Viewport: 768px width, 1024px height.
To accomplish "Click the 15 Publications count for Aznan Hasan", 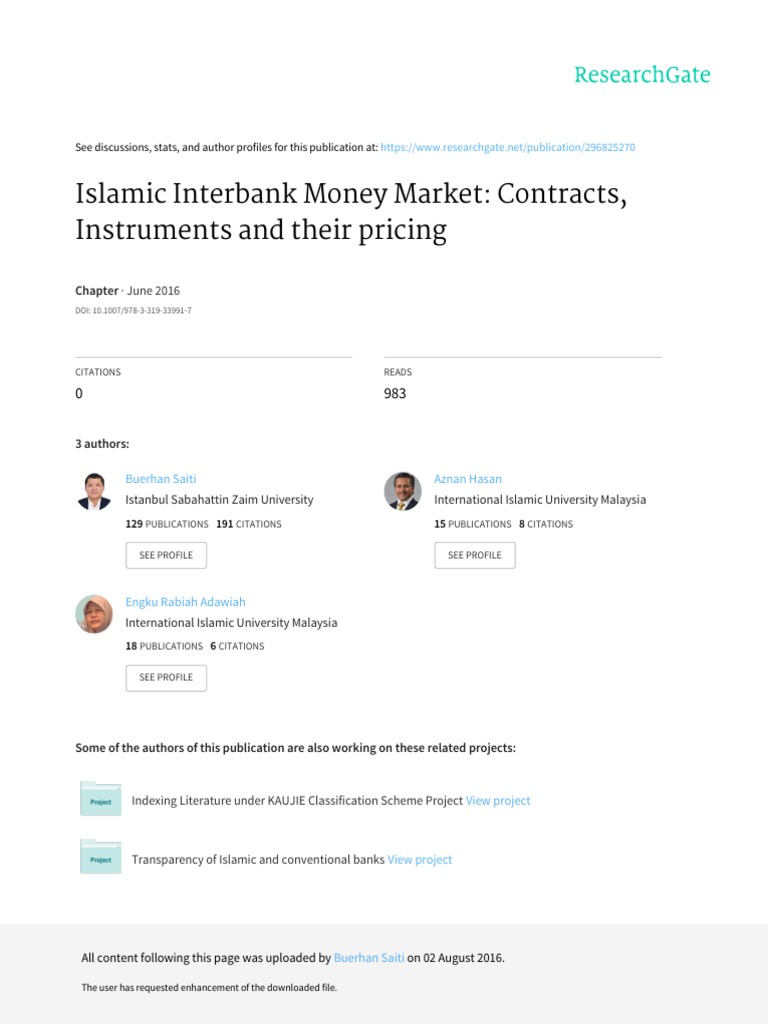I will [x=472, y=524].
